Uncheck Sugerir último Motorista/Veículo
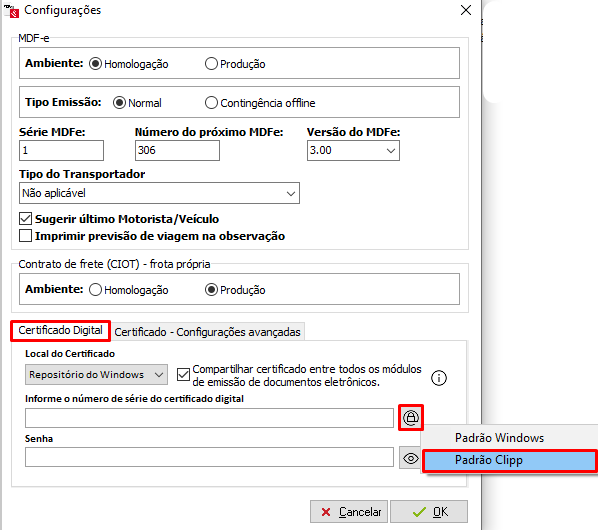This screenshot has width=598, height=530. click(26, 219)
